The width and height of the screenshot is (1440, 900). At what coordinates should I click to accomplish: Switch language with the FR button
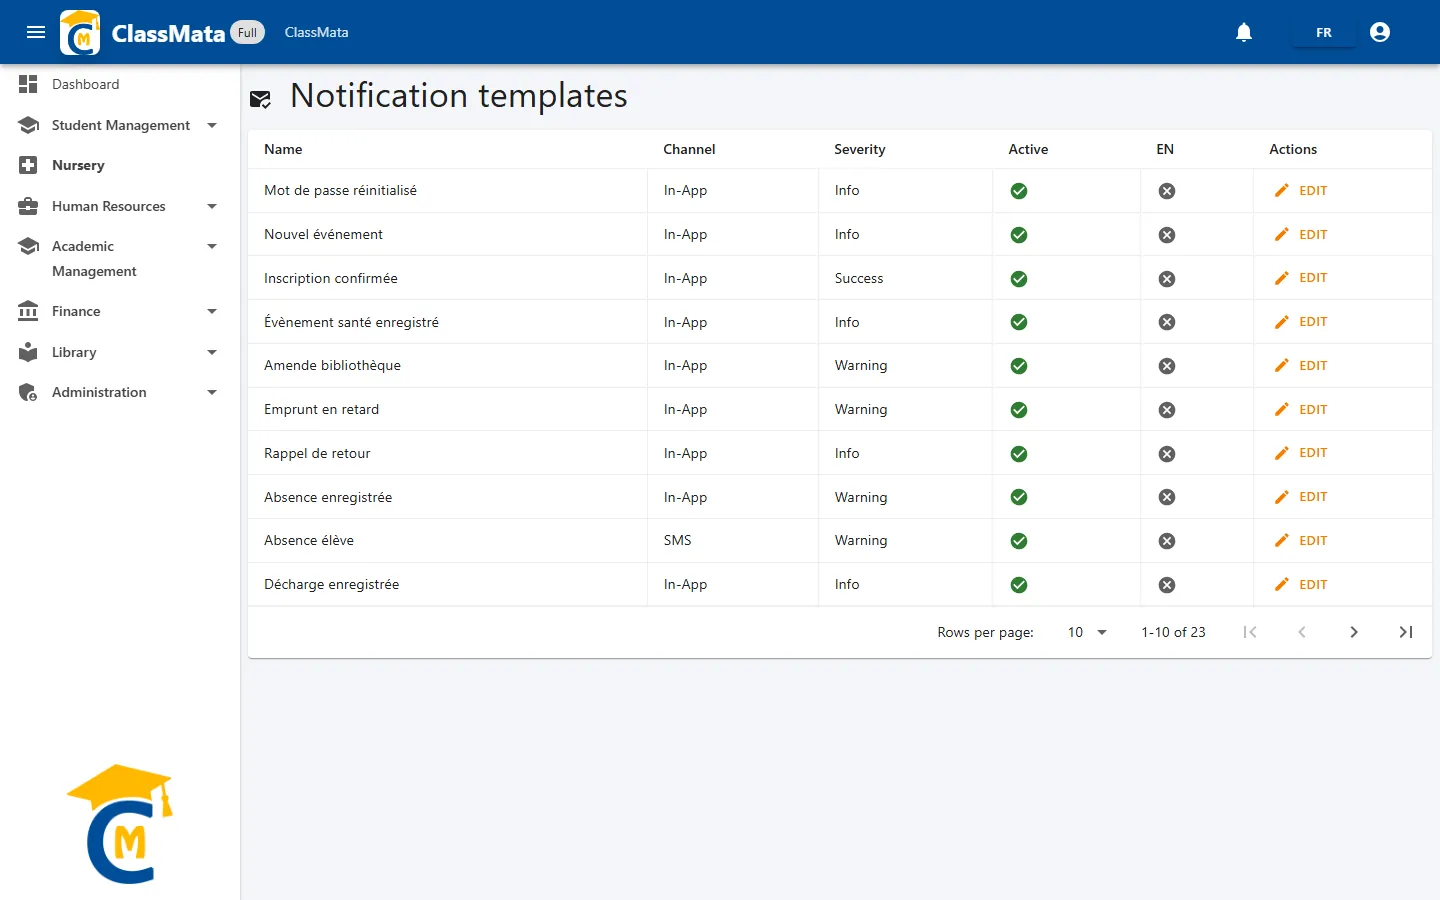coord(1324,32)
